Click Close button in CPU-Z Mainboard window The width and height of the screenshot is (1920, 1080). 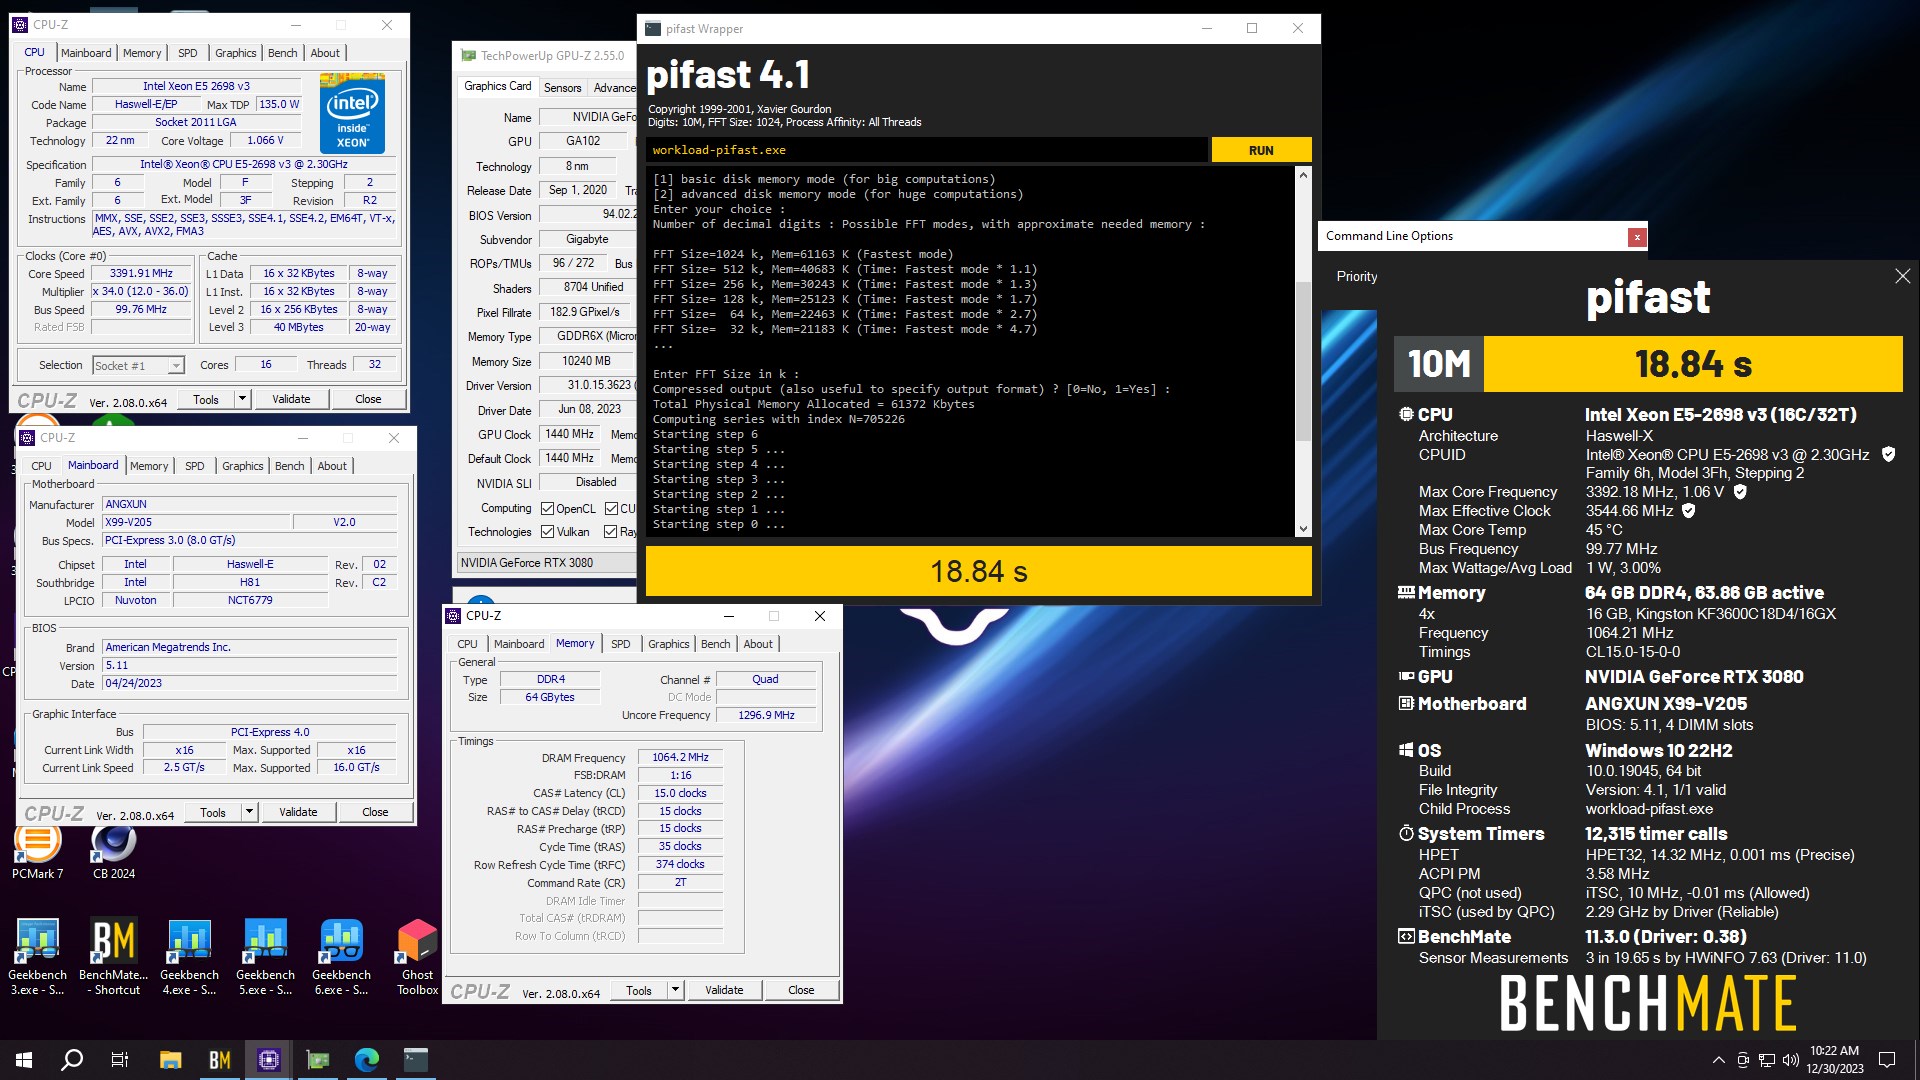375,812
